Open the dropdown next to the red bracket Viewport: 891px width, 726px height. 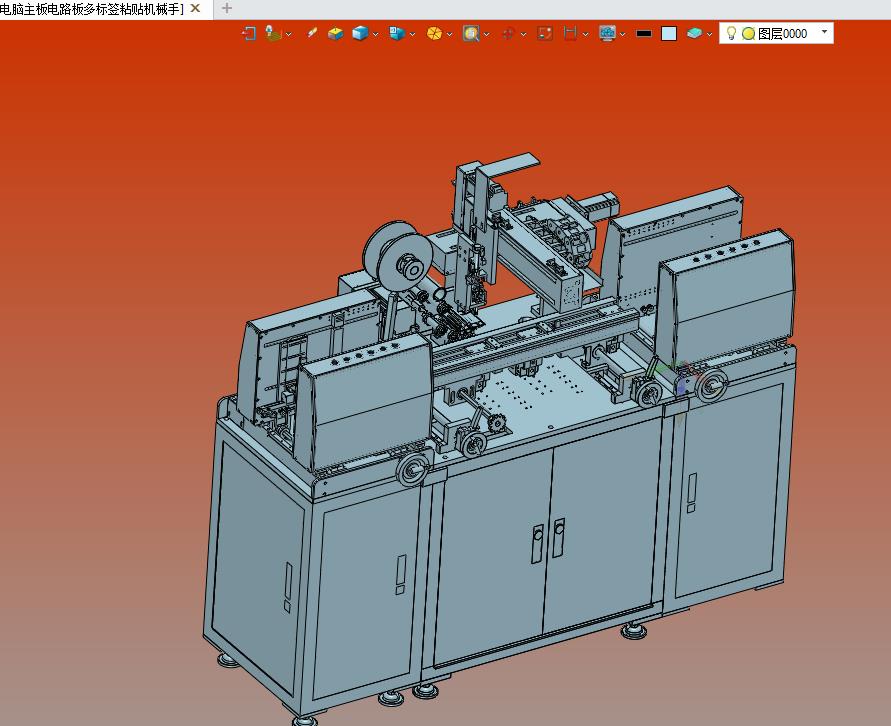click(585, 34)
